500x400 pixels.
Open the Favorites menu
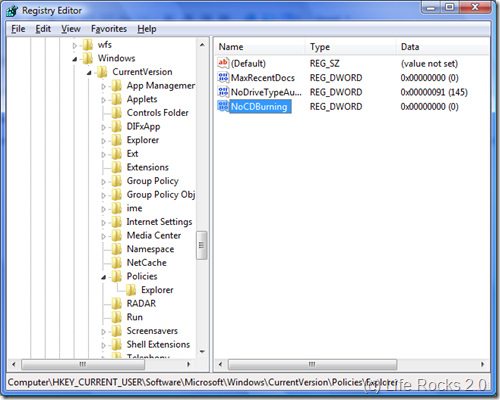coord(109,29)
